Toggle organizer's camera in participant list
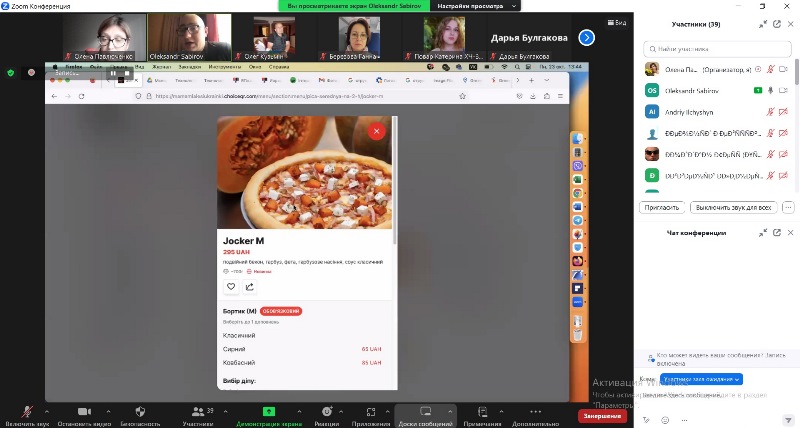800x428 pixels. tap(783, 69)
